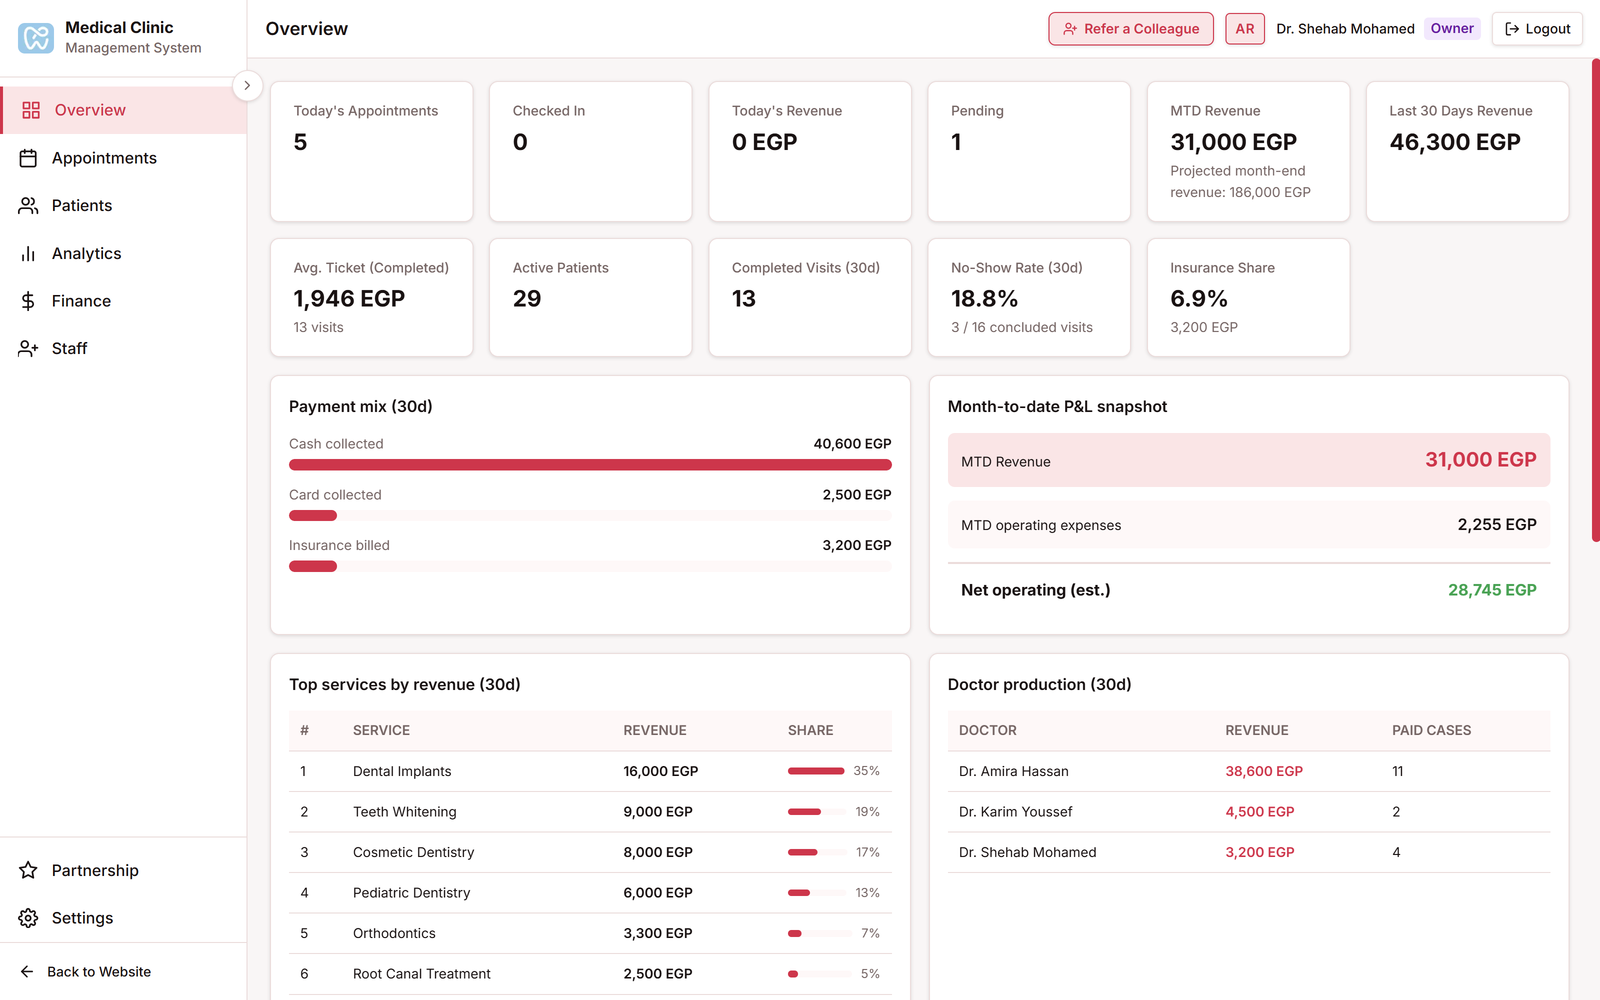The height and width of the screenshot is (1000, 1600).
Task: Click the Back to Website arrow icon
Action: (x=27, y=971)
